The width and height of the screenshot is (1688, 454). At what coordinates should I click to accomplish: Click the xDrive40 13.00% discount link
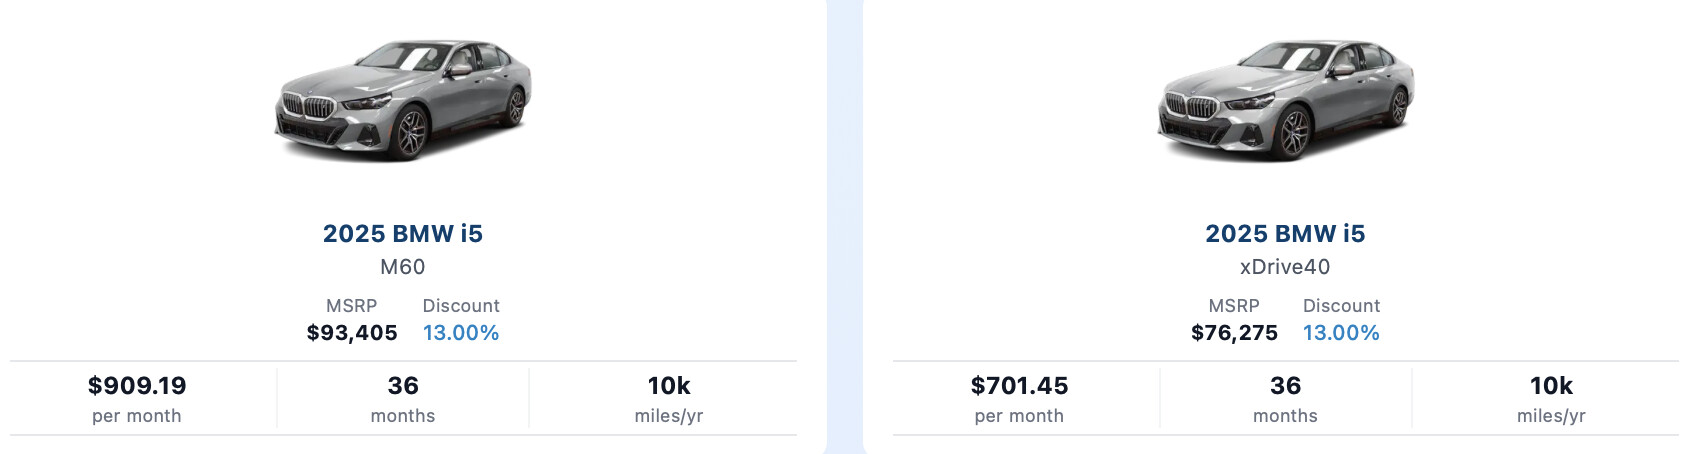pos(1341,333)
